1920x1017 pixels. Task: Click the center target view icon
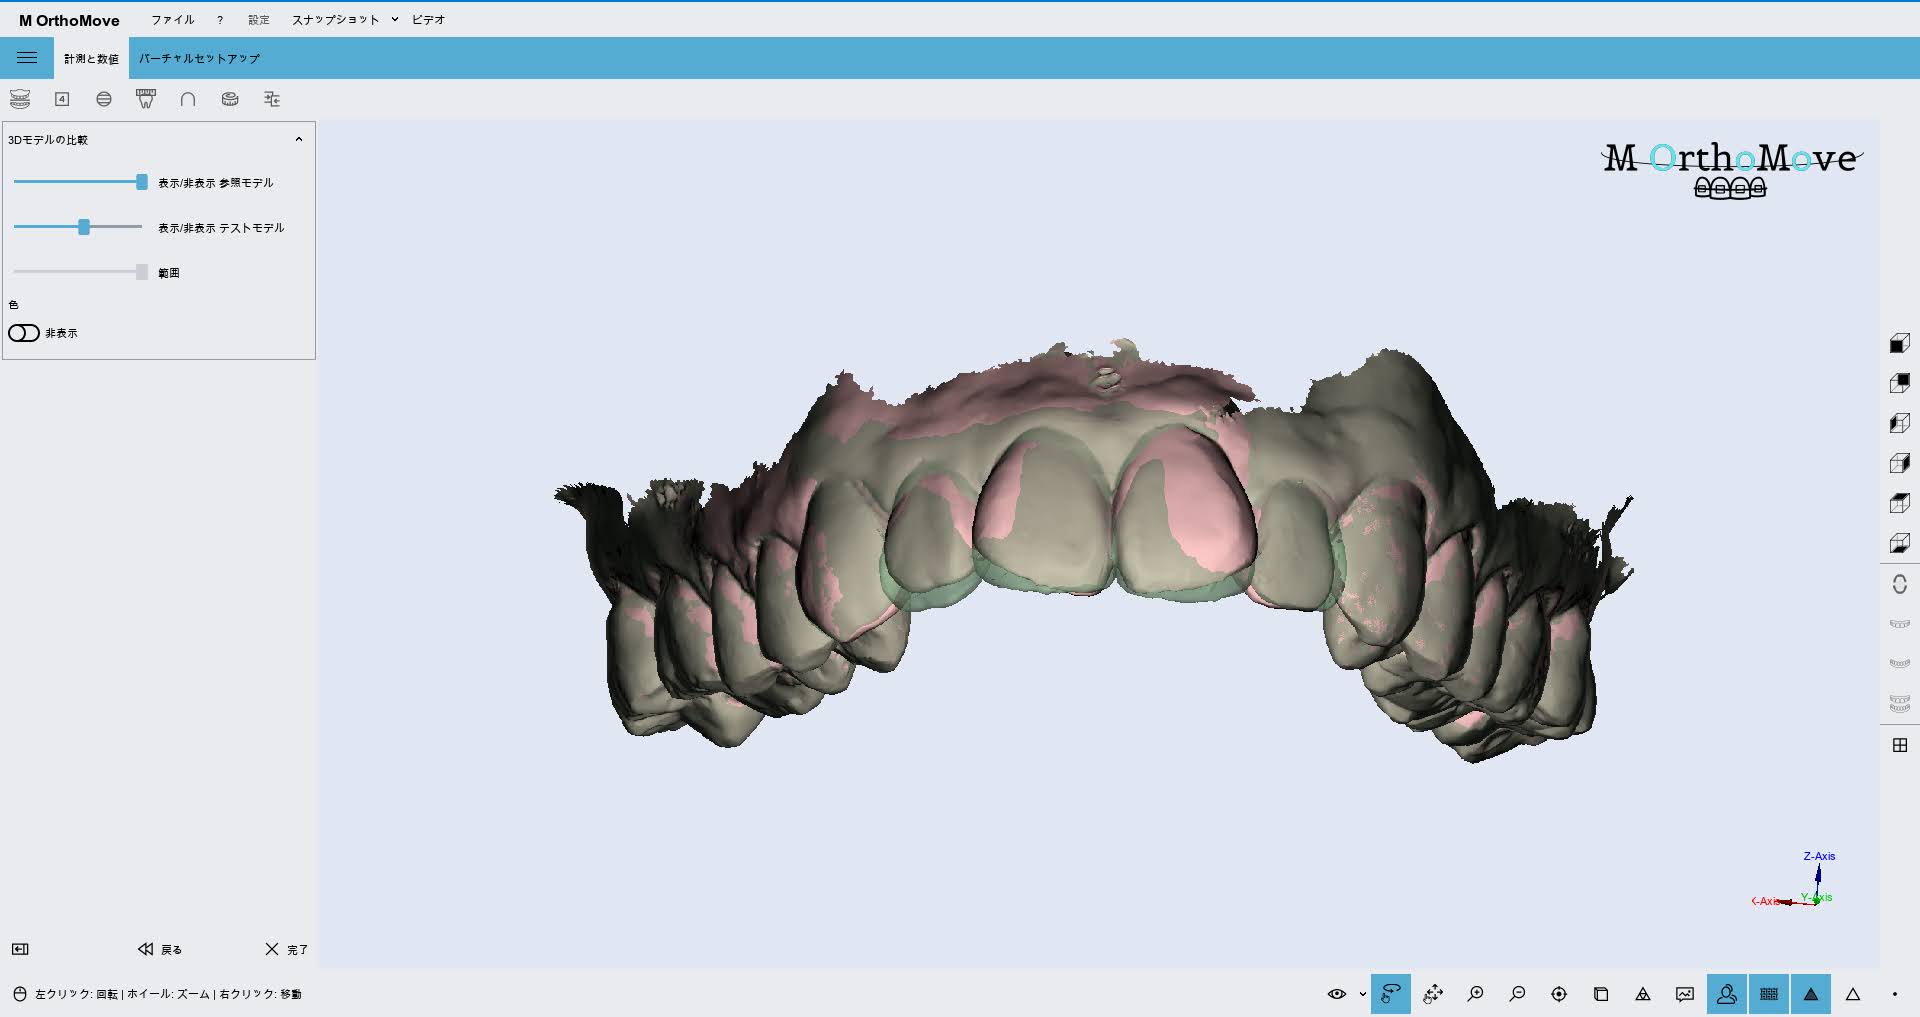coord(1559,994)
